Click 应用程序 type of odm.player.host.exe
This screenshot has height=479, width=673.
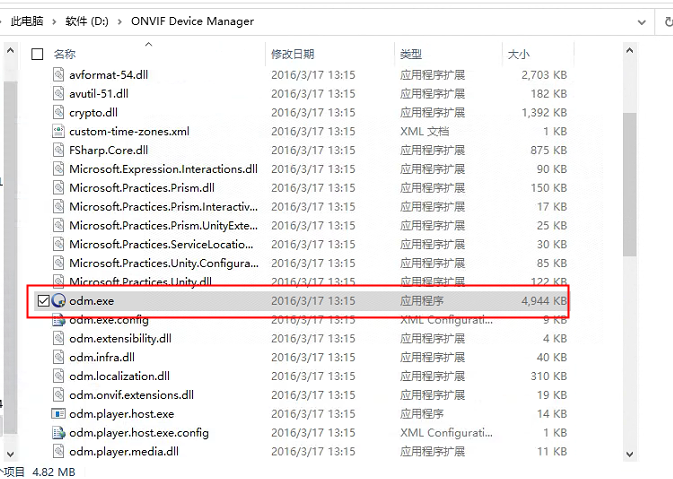click(421, 414)
